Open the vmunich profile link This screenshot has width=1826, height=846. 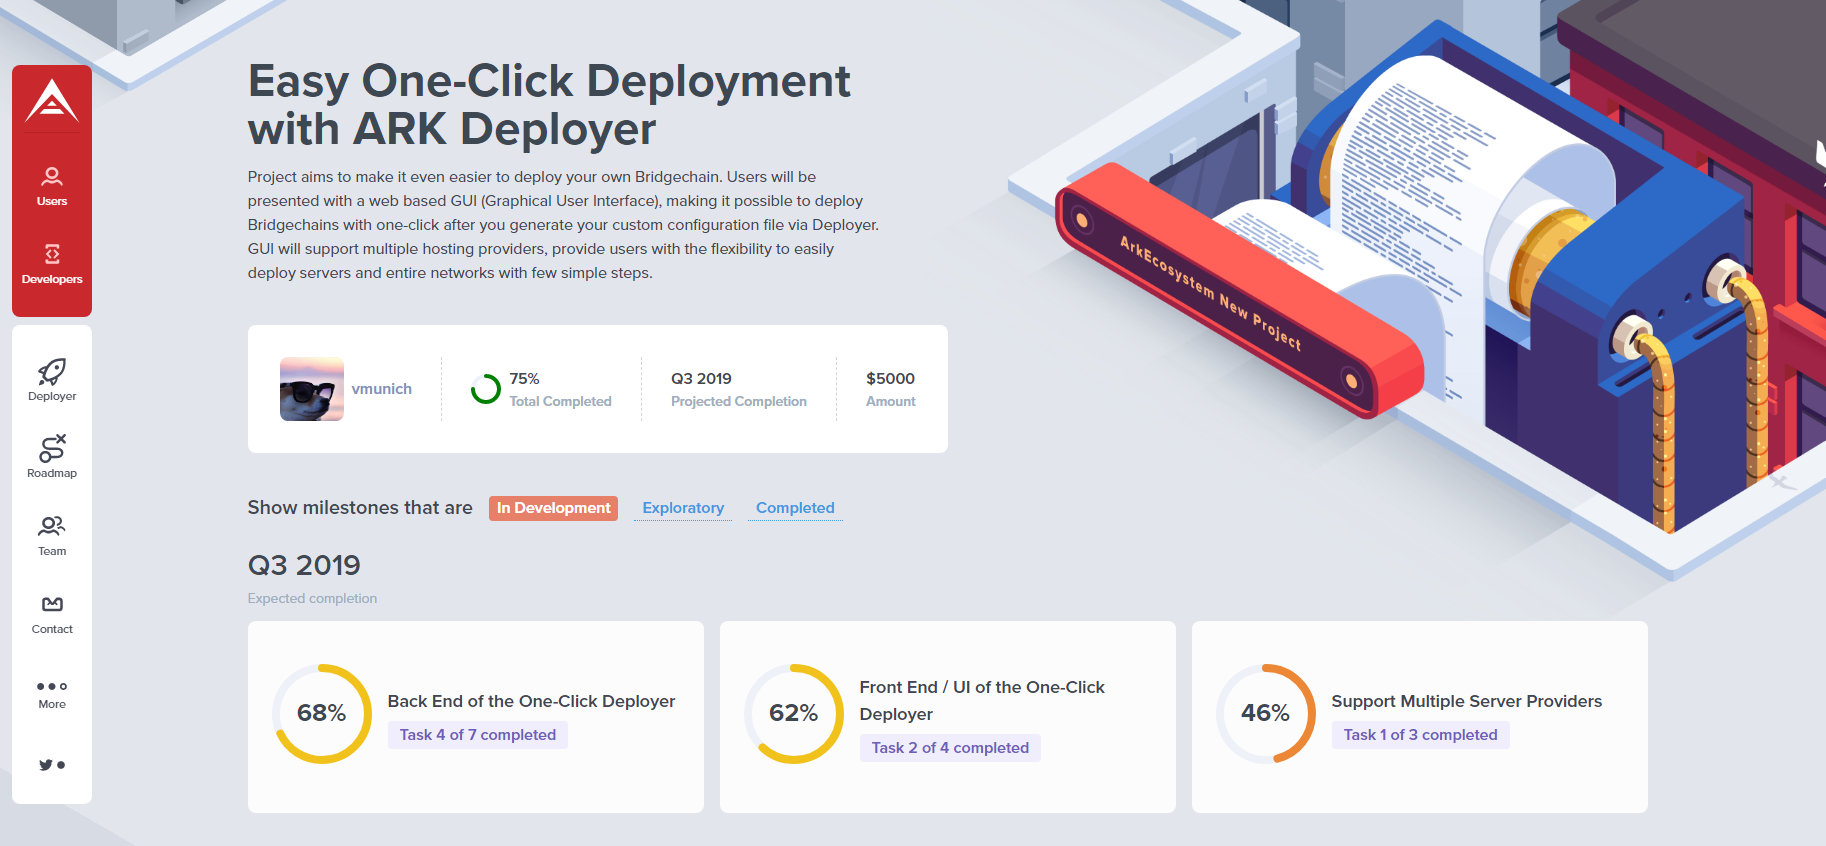(381, 389)
